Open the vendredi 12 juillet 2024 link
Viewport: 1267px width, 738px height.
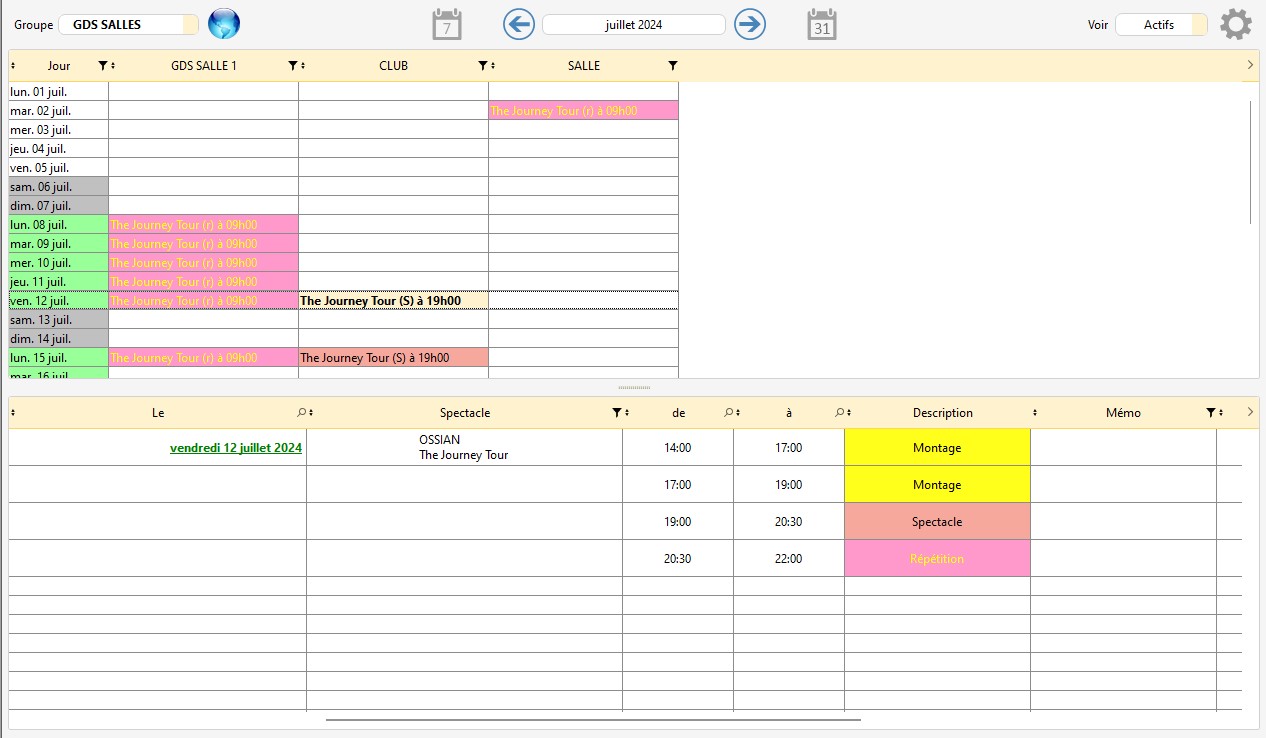(236, 448)
